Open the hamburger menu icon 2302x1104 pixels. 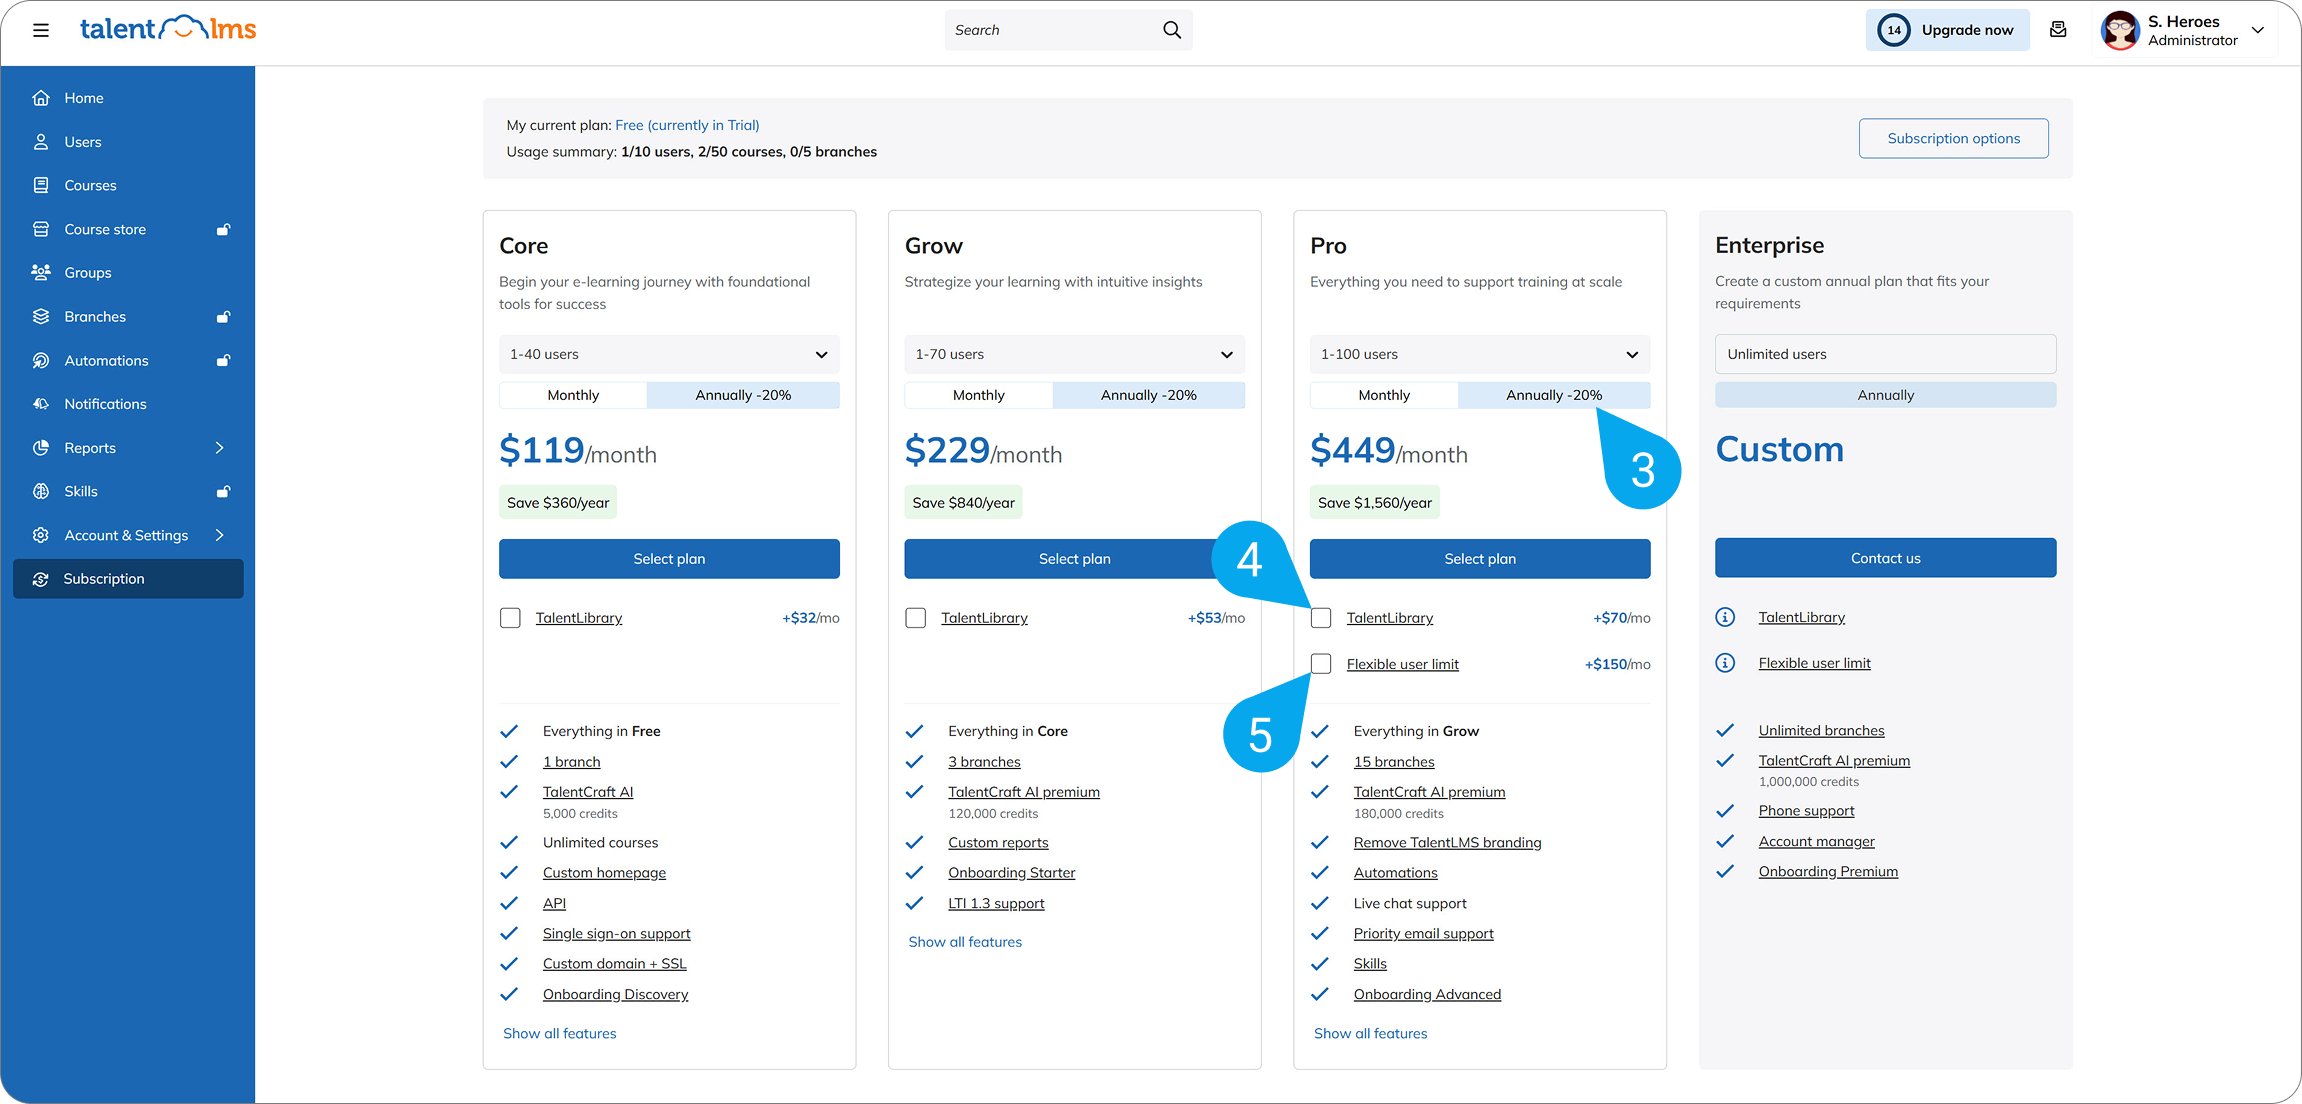(41, 30)
